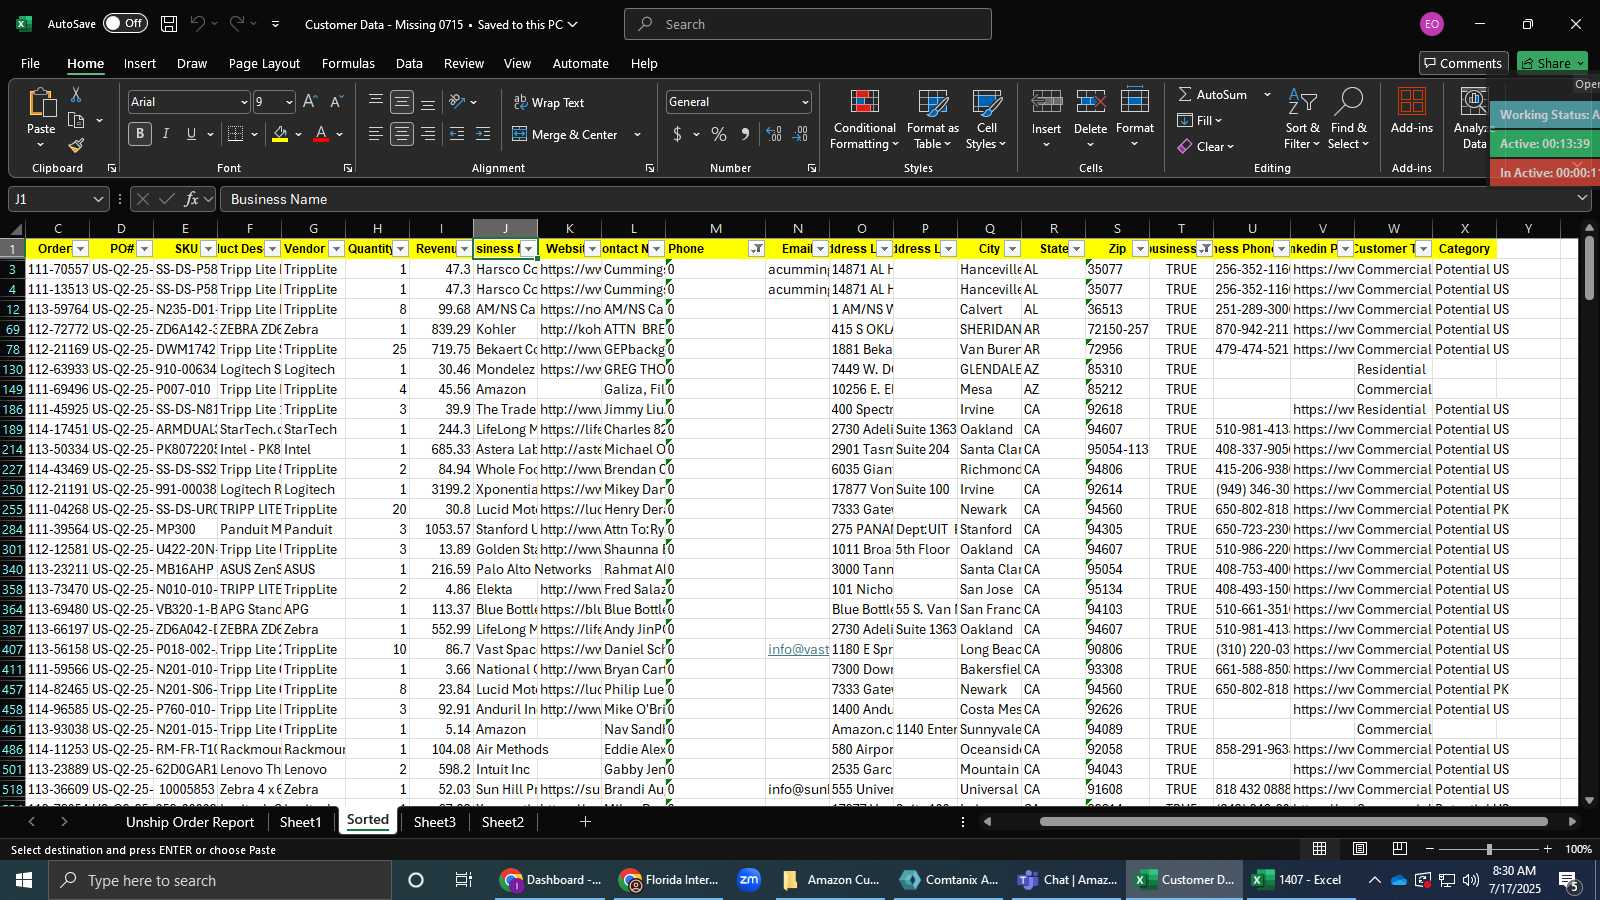
Task: Click the Save disk icon
Action: click(x=169, y=24)
